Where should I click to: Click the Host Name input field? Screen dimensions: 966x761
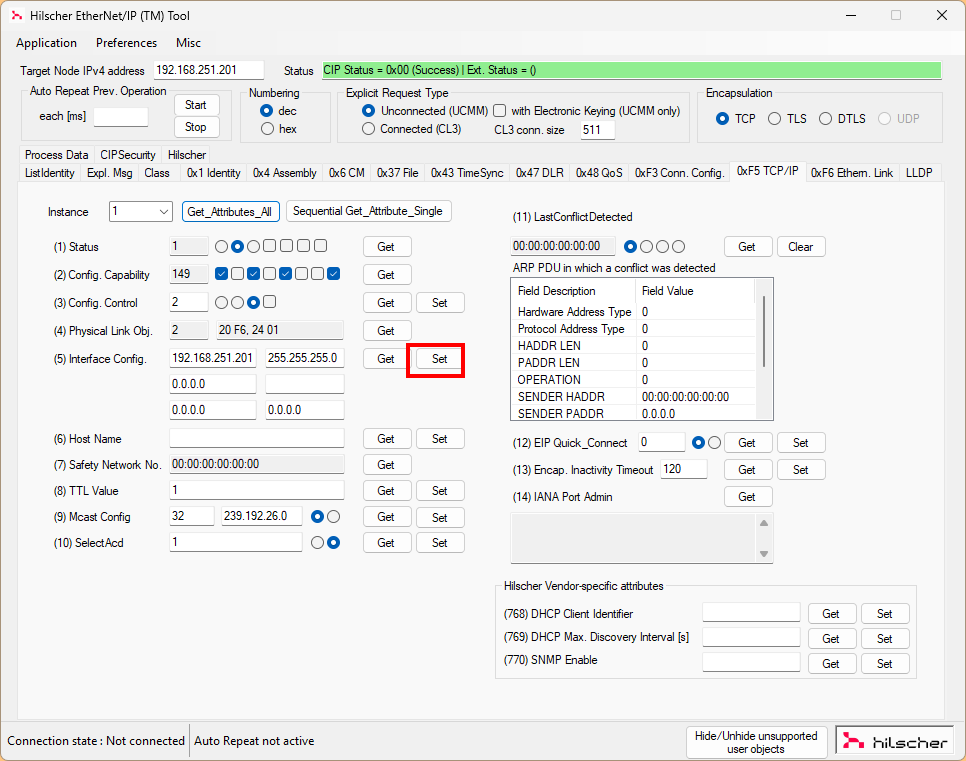click(257, 438)
